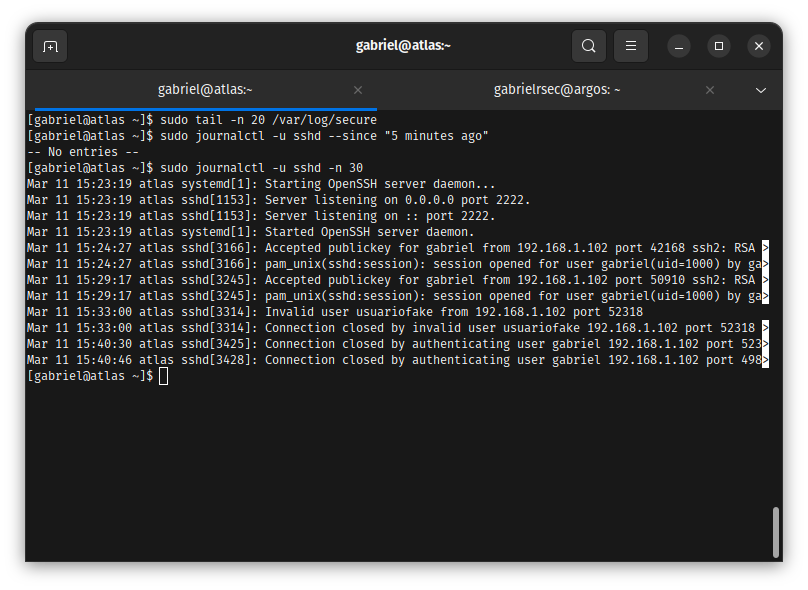Click the cursor at the bottom shell prompt
The height and width of the screenshot is (590, 808).
[163, 376]
